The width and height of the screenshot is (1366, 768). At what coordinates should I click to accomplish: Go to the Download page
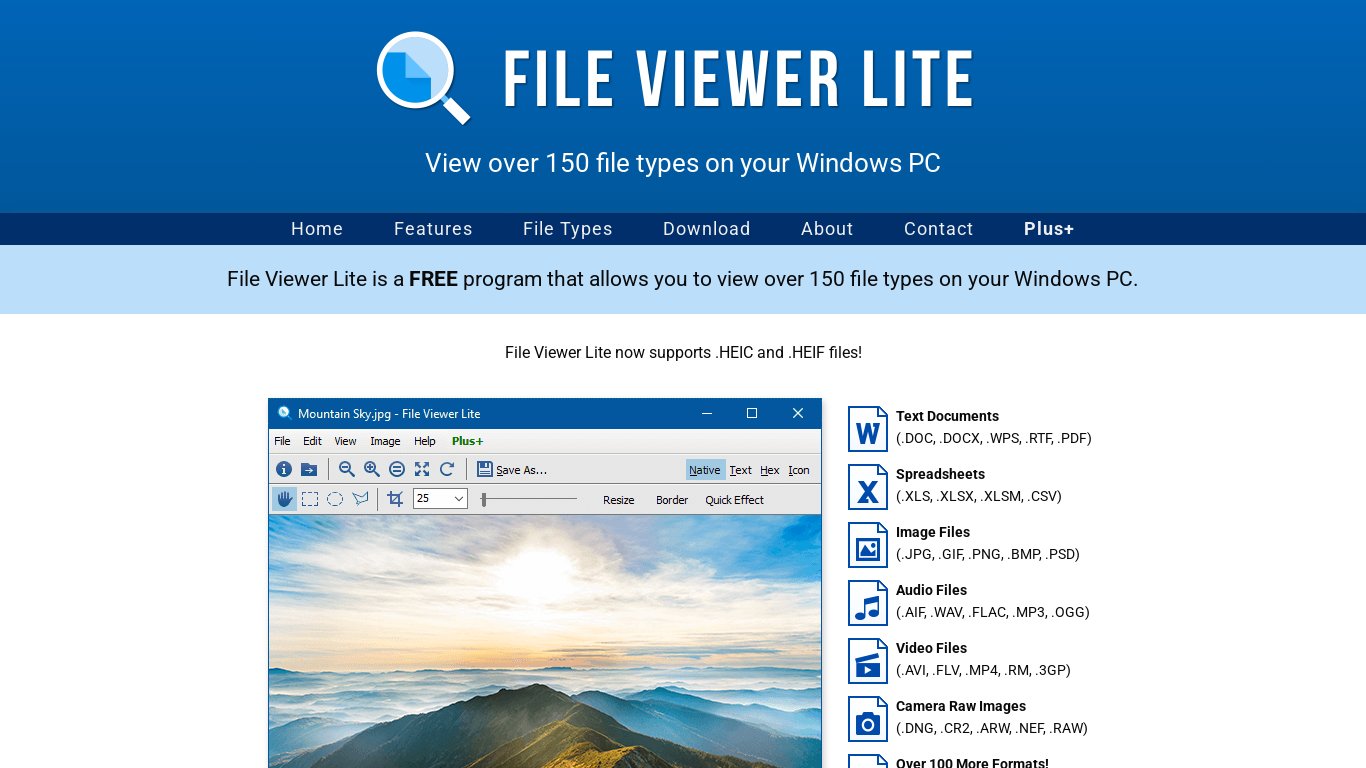pyautogui.click(x=707, y=229)
